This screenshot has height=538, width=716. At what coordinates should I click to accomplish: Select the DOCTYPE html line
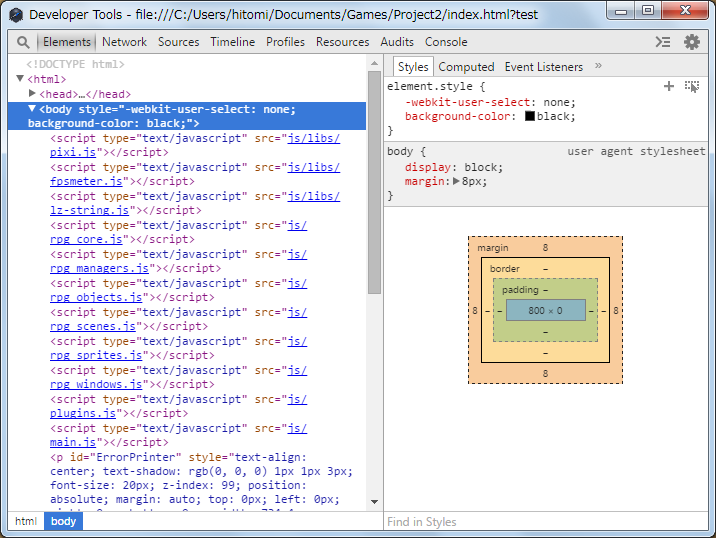[76, 64]
